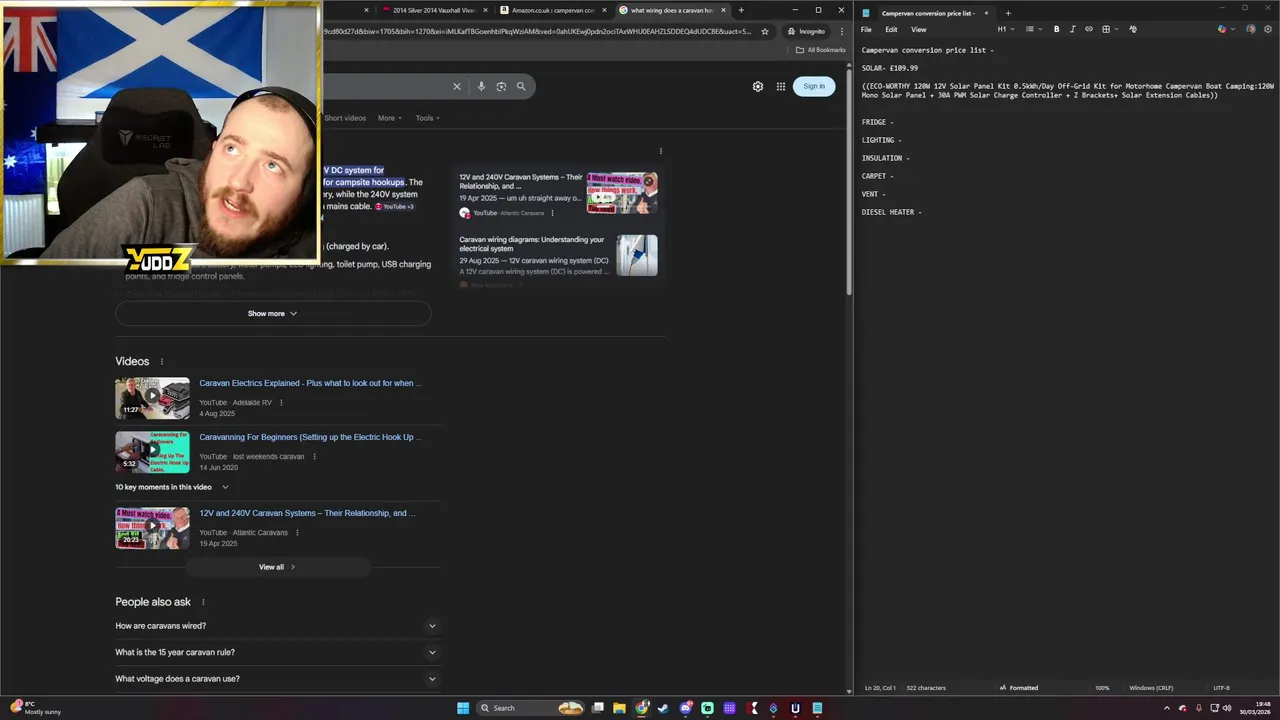The image size is (1280, 720).
Task: Expand the More search filters dropdown
Action: click(x=390, y=118)
